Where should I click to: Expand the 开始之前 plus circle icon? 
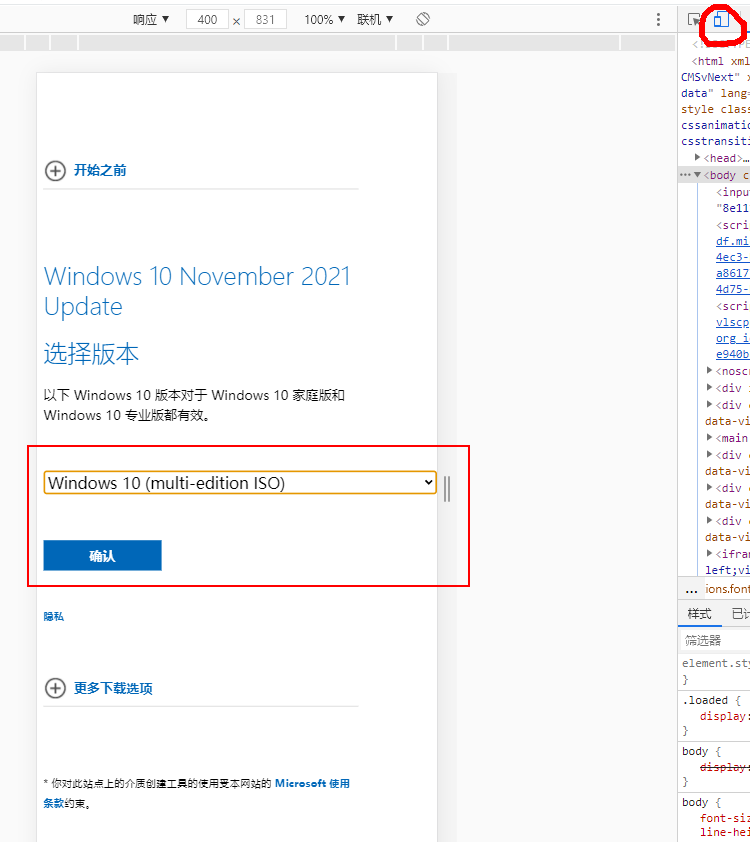[x=55, y=171]
